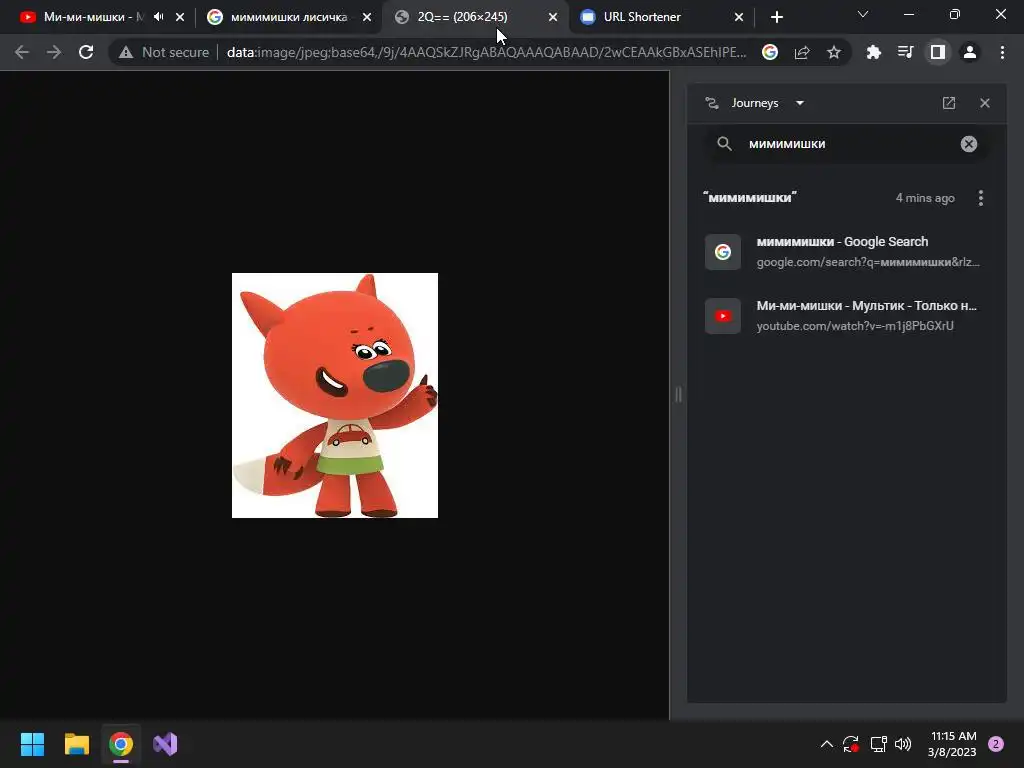Viewport: 1024px width, 768px height.
Task: Show hidden system tray icons
Action: pos(826,744)
